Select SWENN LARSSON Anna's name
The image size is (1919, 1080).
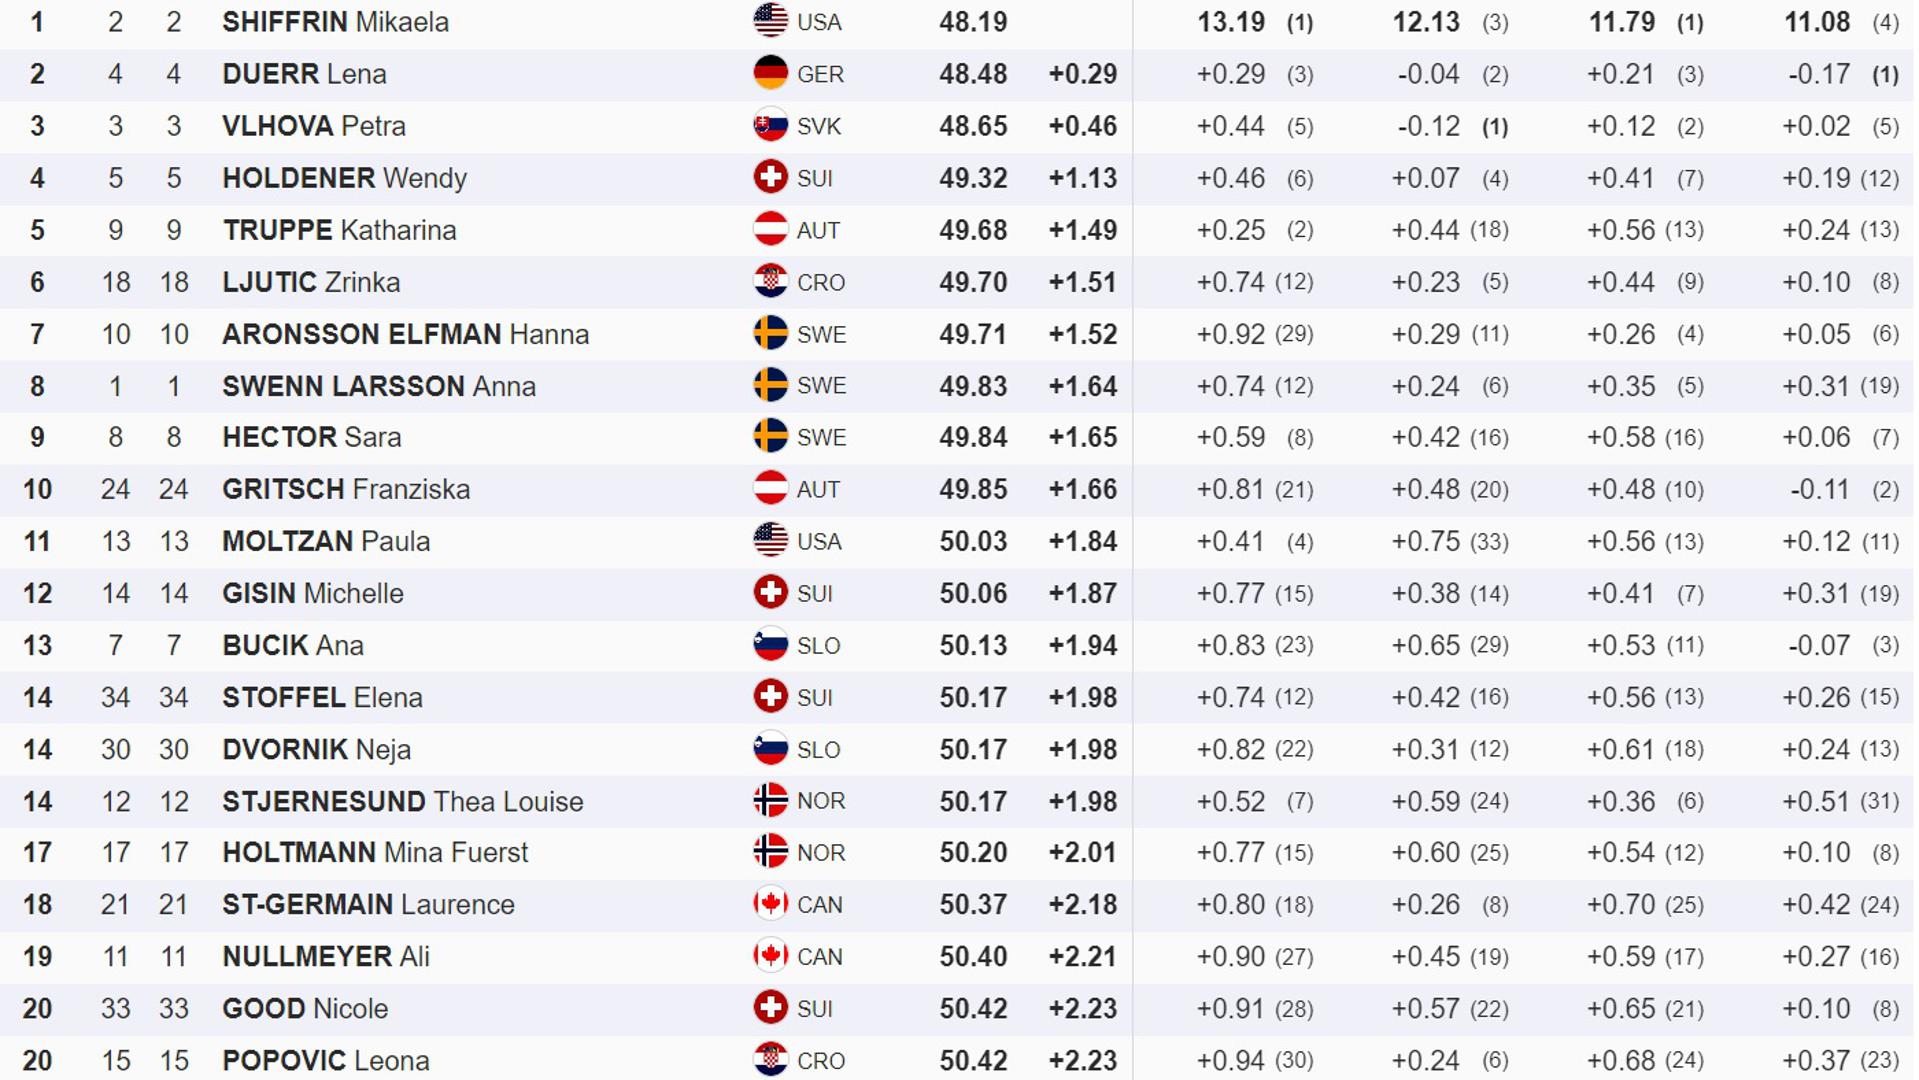[x=378, y=386]
